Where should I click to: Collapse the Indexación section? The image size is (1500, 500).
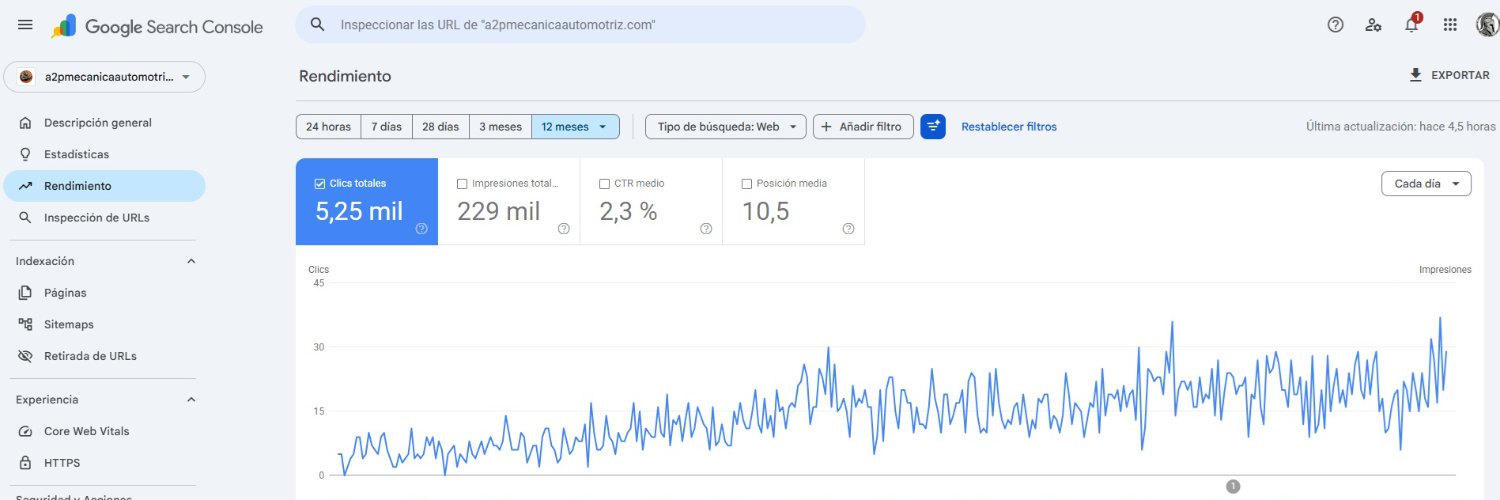191,261
